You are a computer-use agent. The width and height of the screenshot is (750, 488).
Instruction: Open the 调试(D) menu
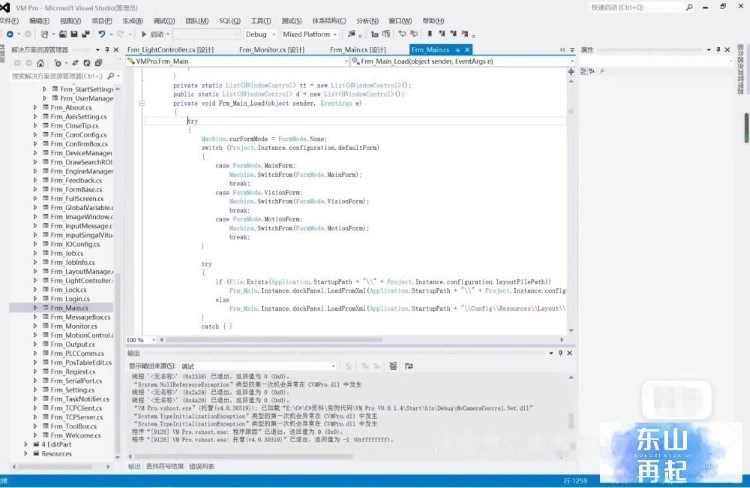(x=164, y=21)
